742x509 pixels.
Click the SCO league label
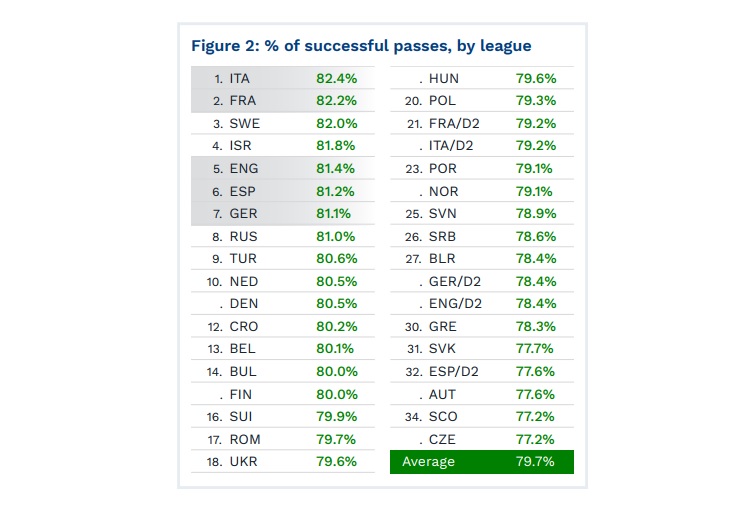click(x=443, y=415)
